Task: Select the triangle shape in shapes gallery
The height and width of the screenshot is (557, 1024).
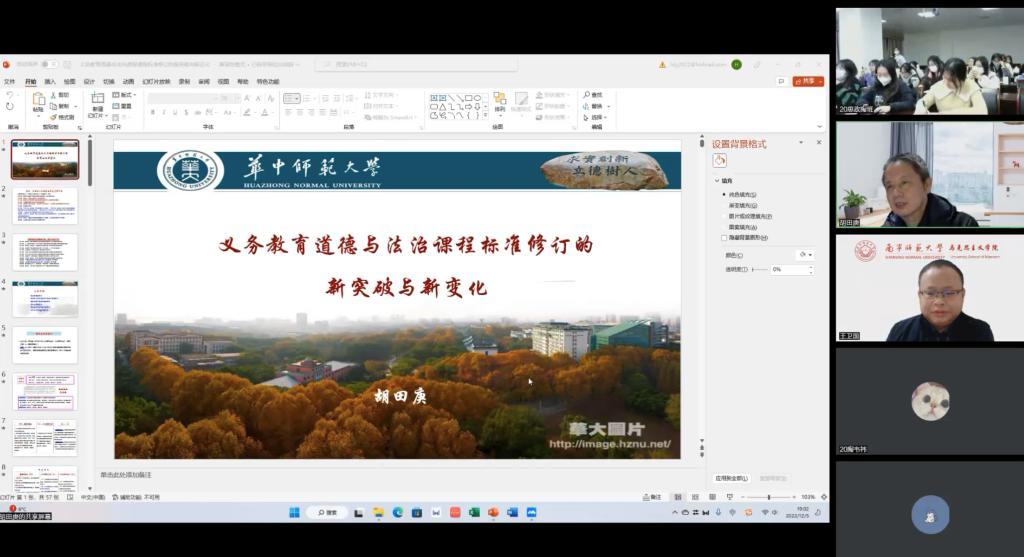Action: tap(443, 106)
